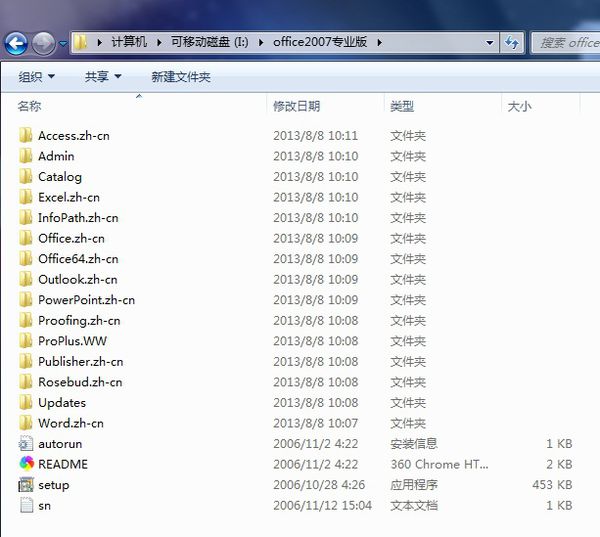Viewport: 600px width, 537px height.
Task: Focus the 搜索 office search box
Action: (566, 42)
